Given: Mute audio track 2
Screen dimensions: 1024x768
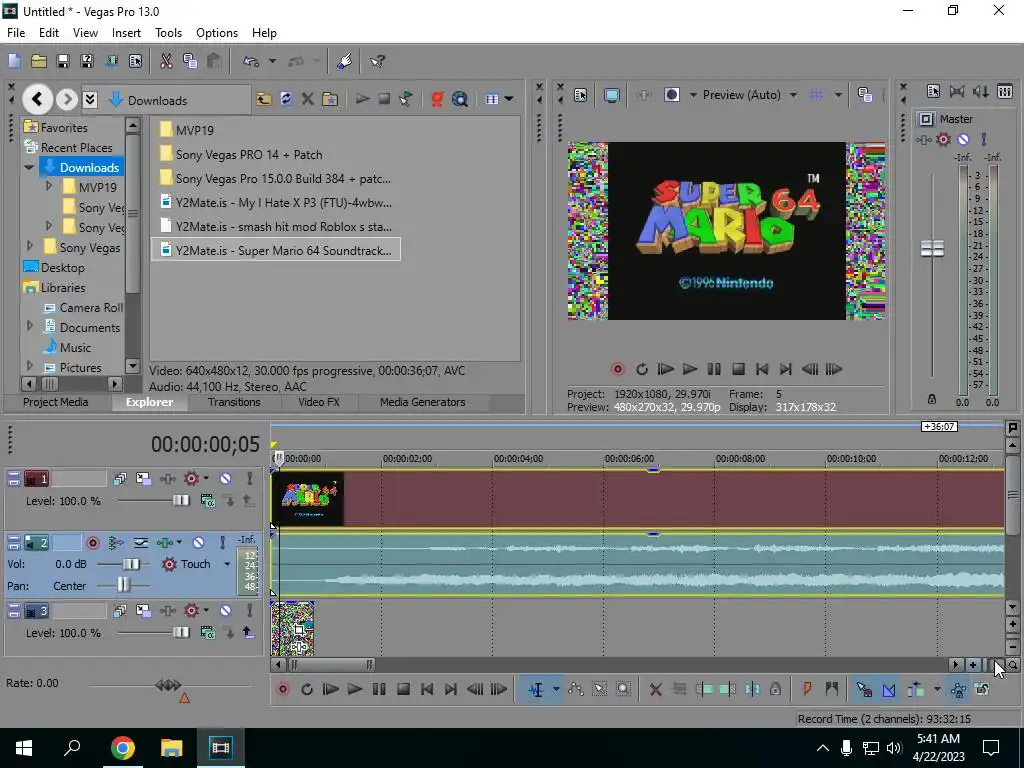Looking at the screenshot, I should coord(199,543).
